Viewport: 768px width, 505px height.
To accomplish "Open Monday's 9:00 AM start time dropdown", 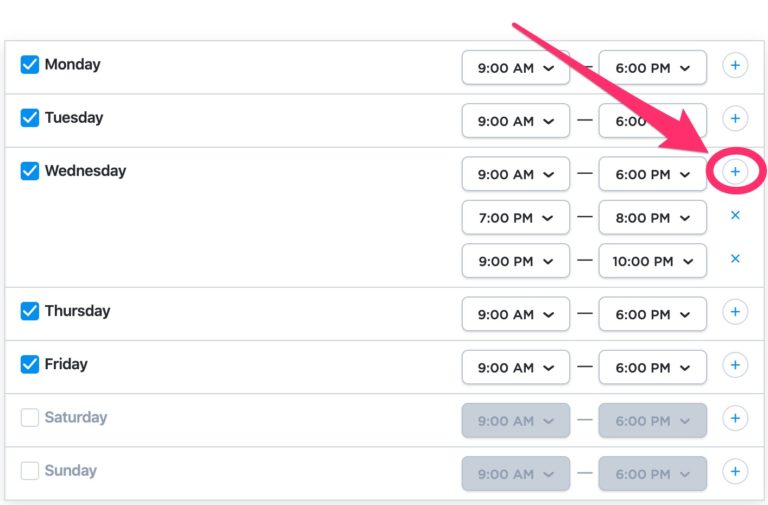I will tap(515, 68).
